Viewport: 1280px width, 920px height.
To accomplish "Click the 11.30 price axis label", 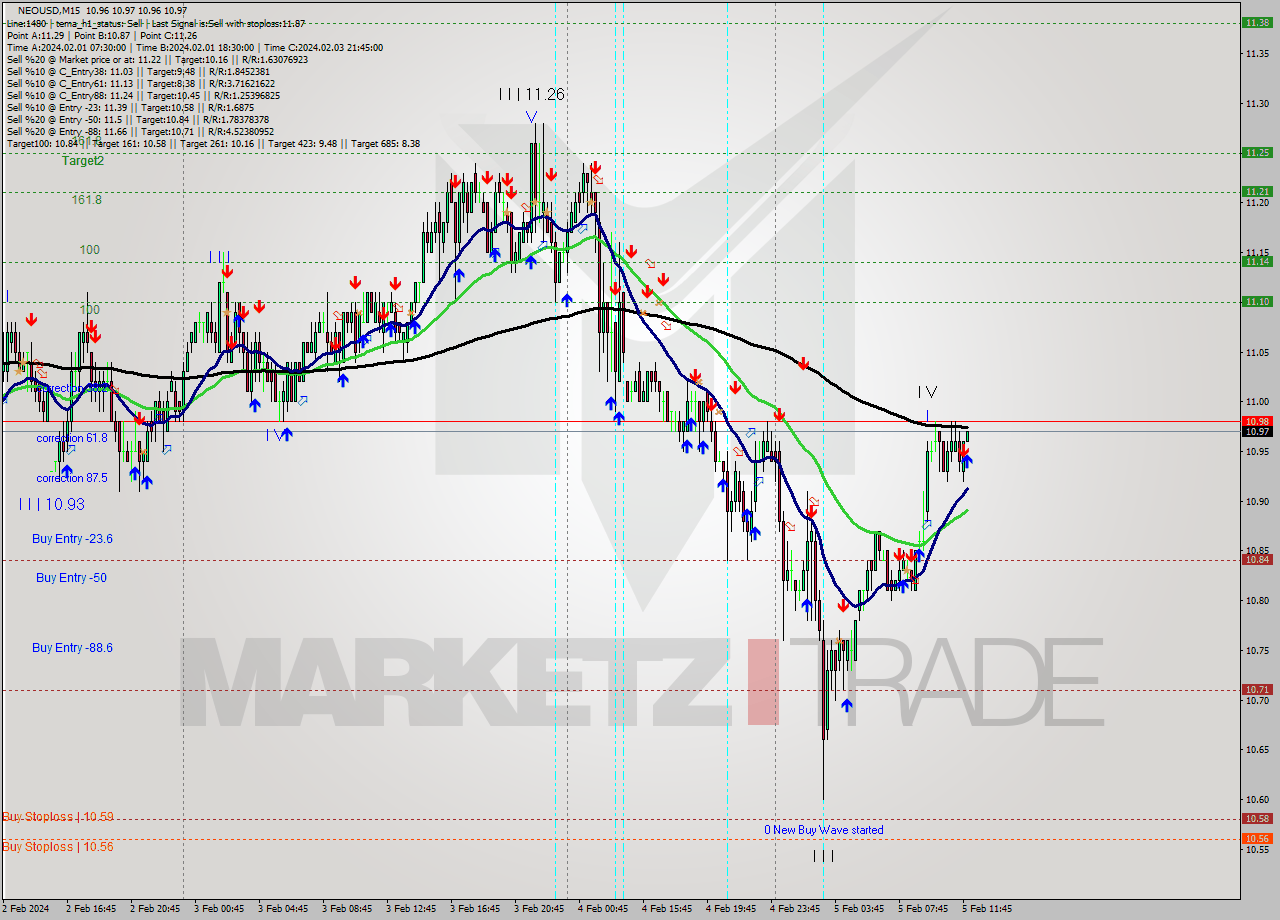I will (1256, 103).
